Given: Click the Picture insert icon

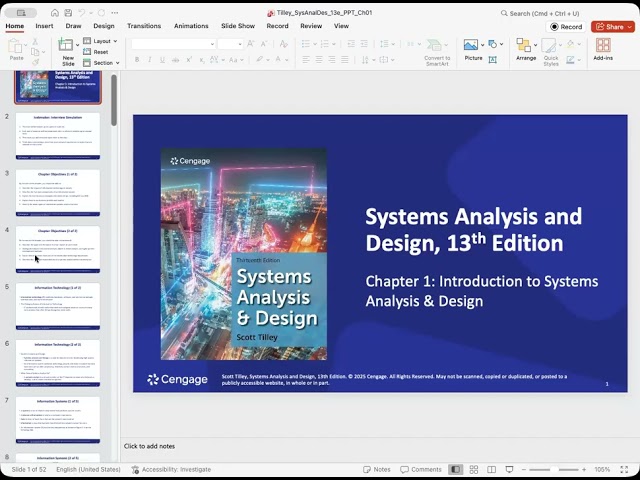Looking at the screenshot, I should pos(471,44).
